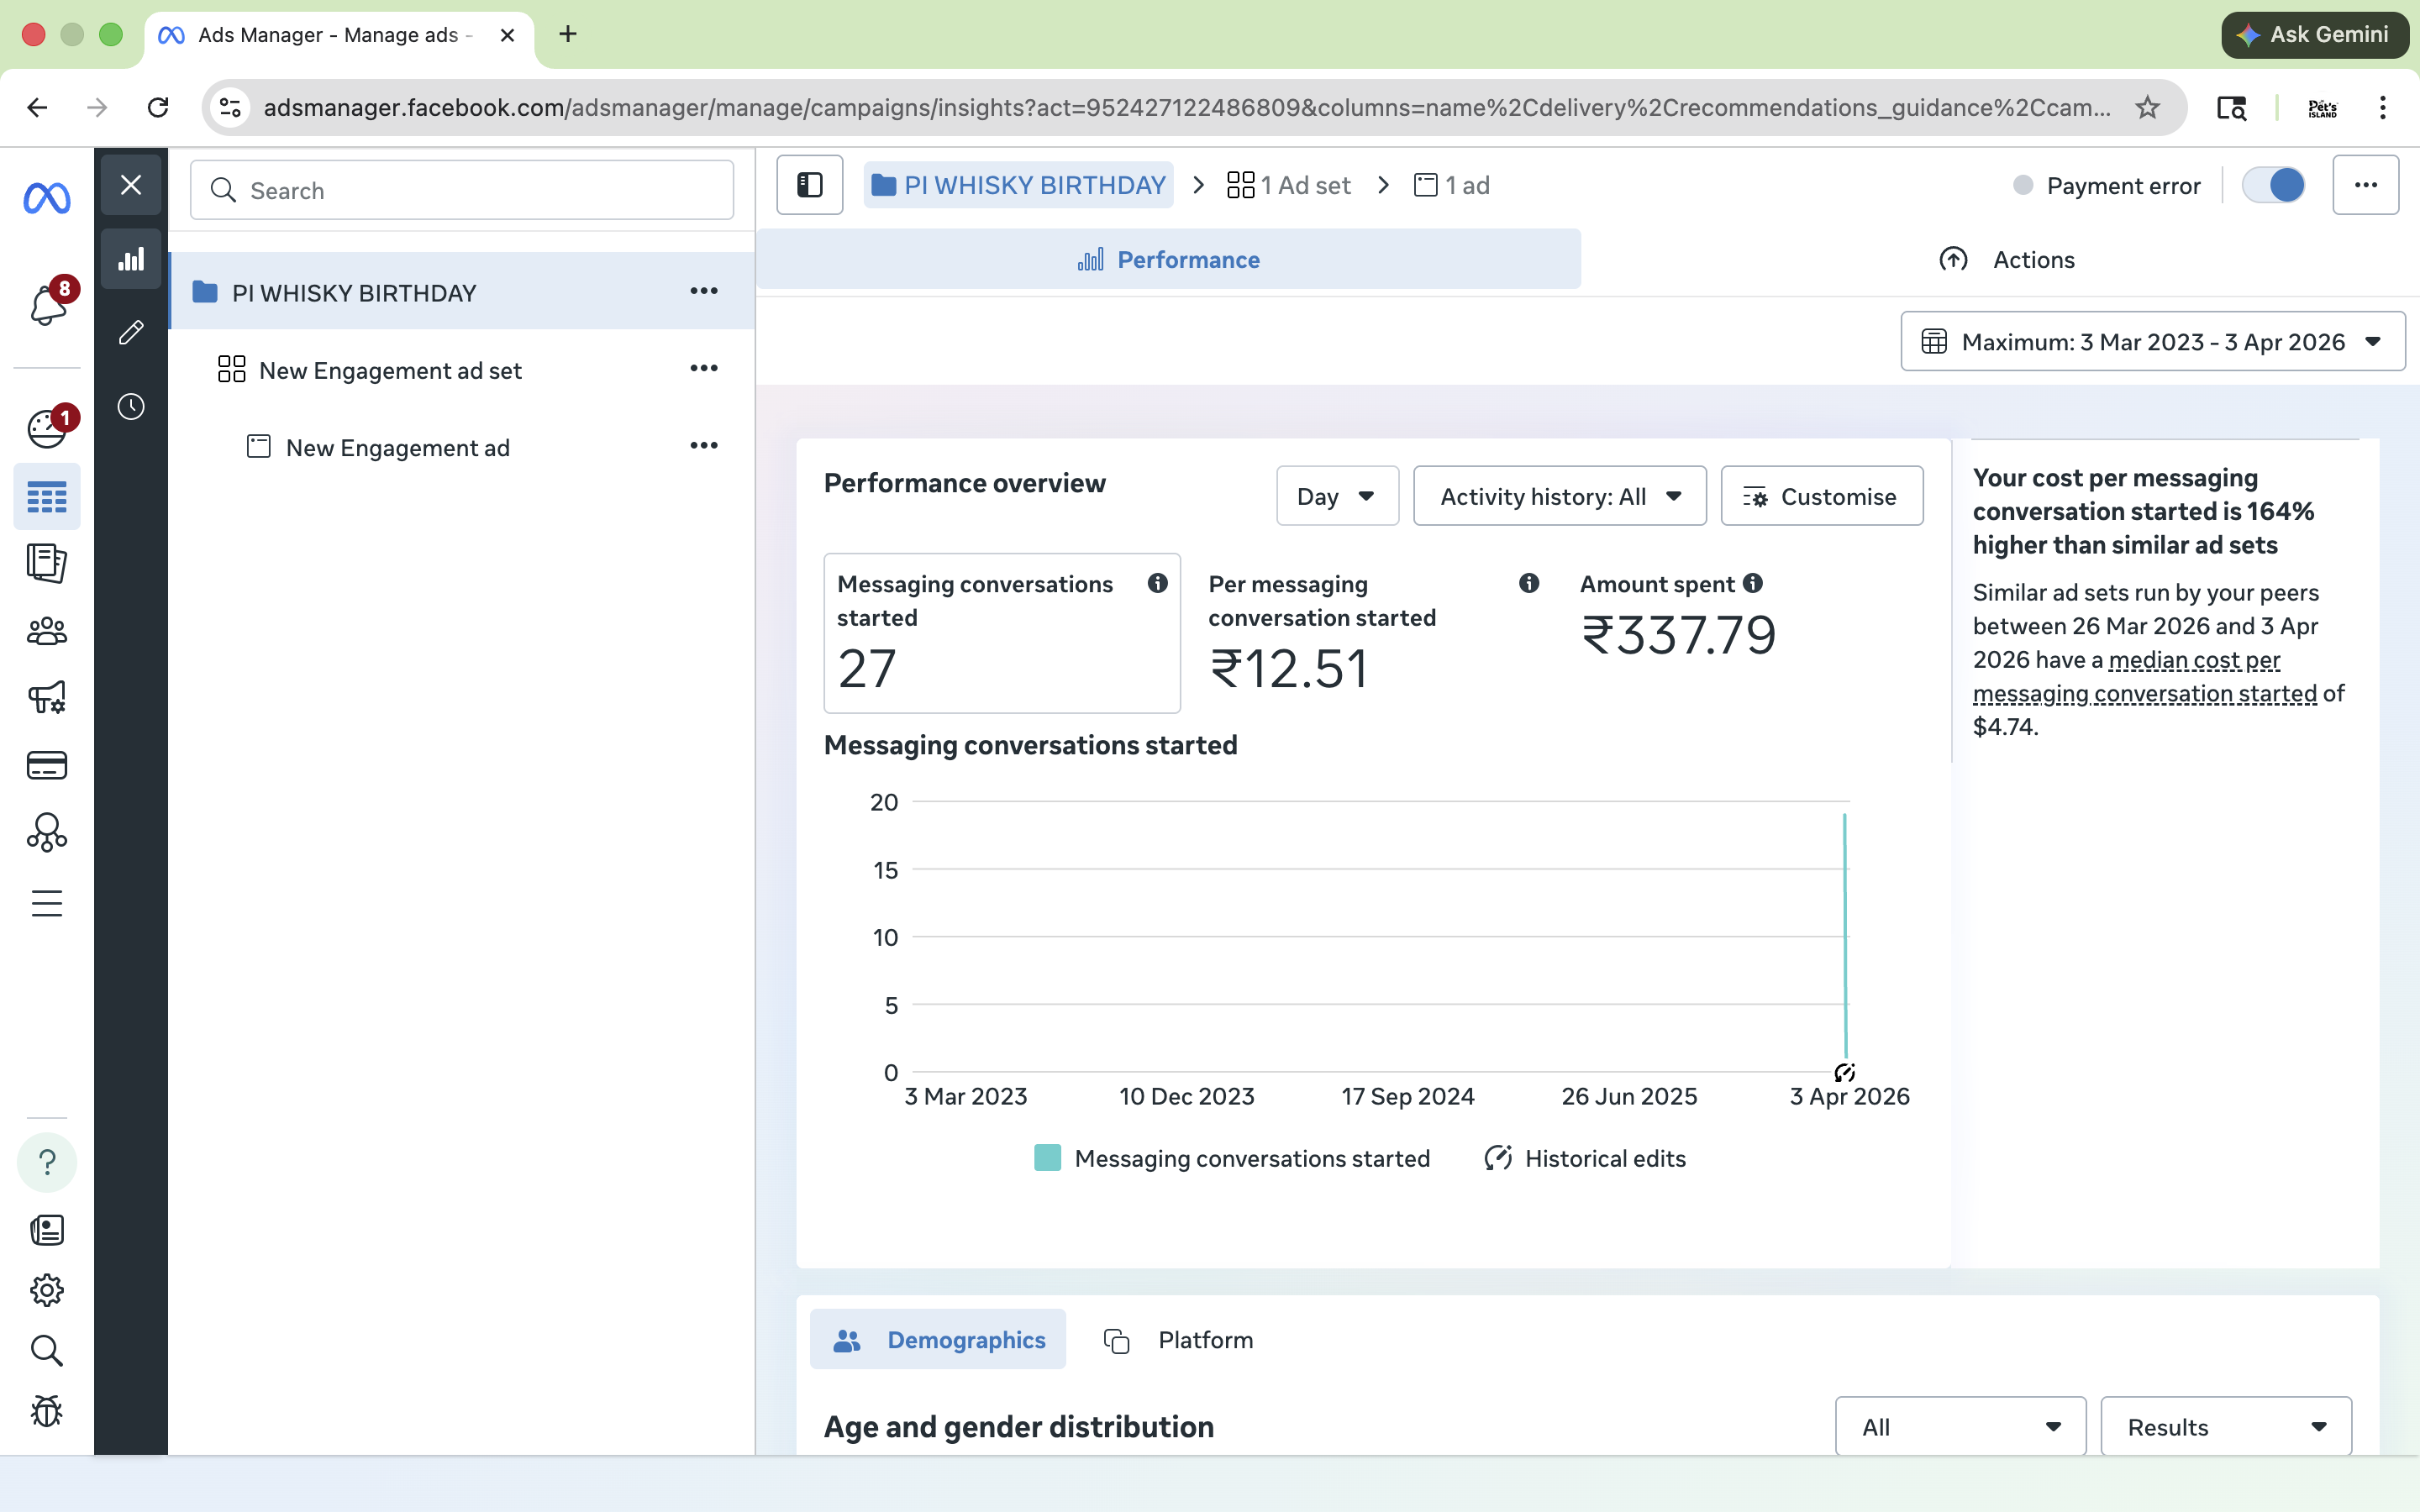Open the notifications bell icon
This screenshot has height=1512, width=2420.
47,305
